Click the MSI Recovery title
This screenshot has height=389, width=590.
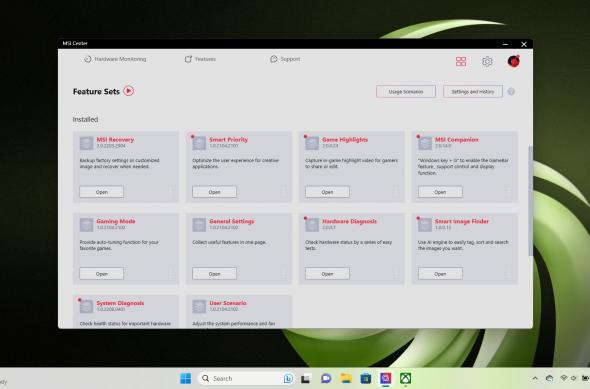(115, 140)
